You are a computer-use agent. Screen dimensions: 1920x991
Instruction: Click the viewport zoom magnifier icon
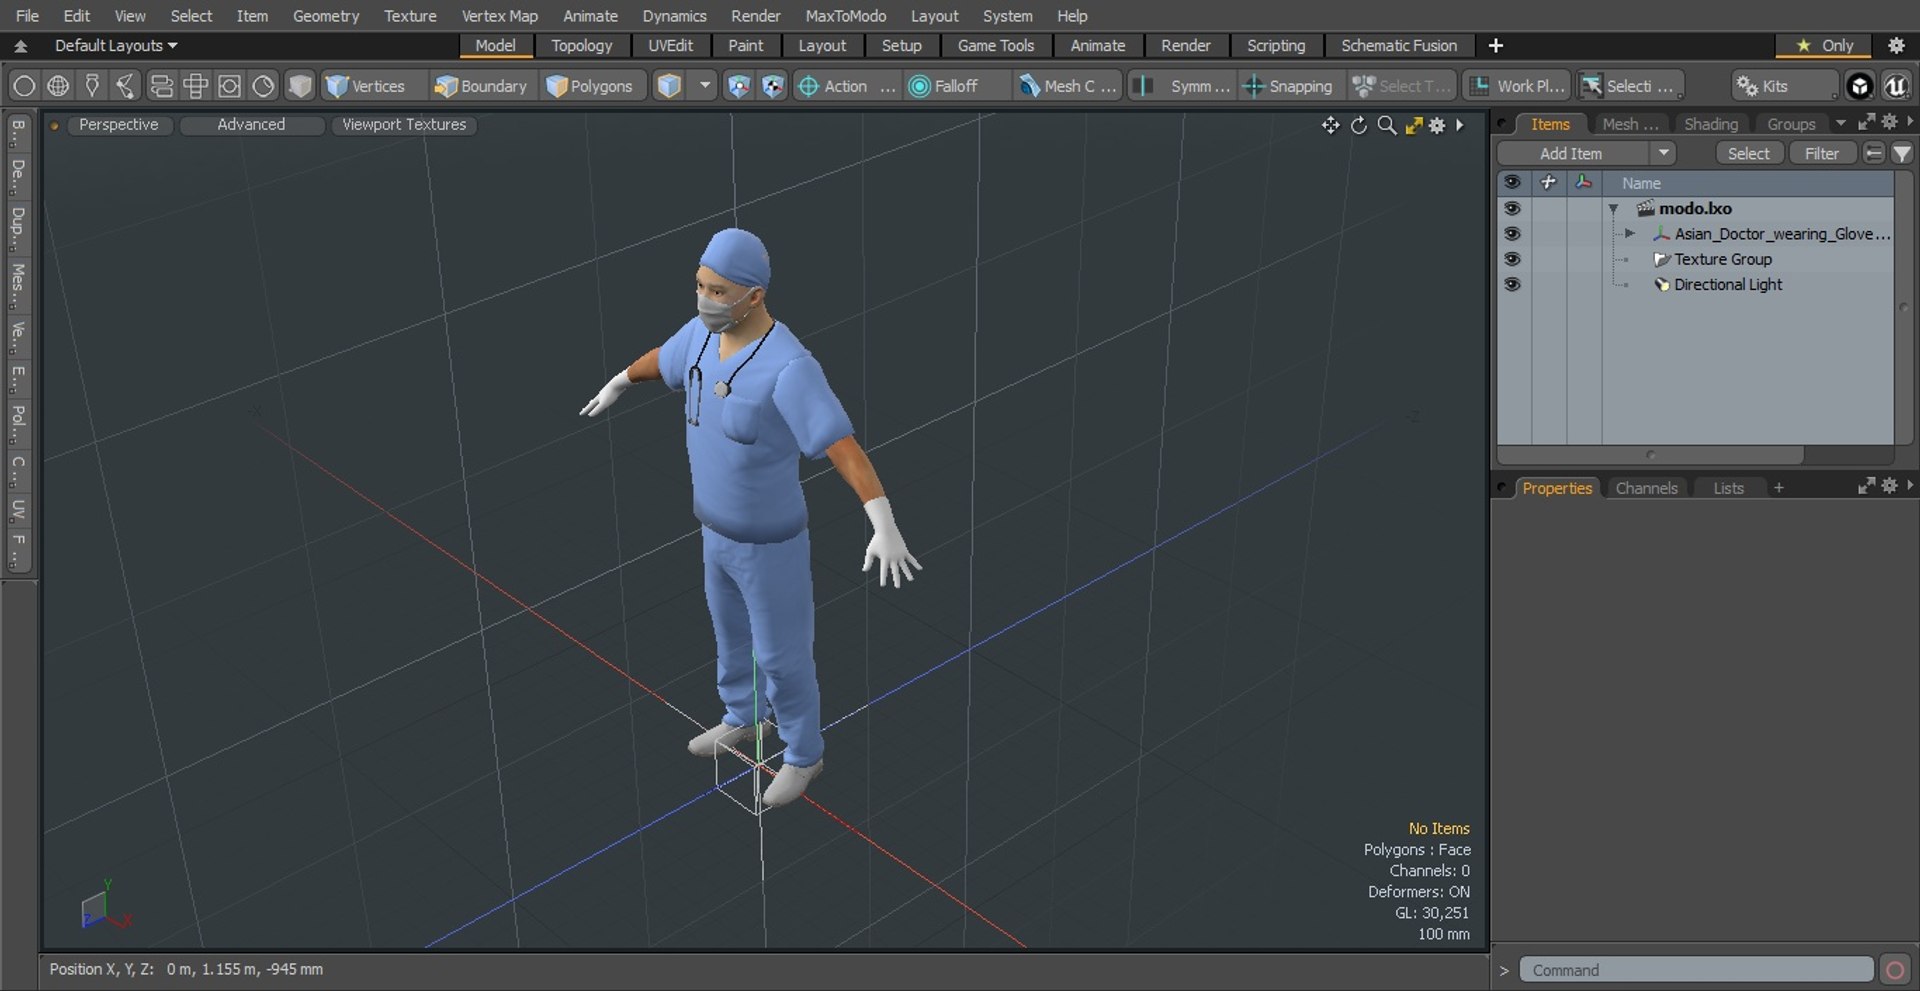coord(1386,125)
